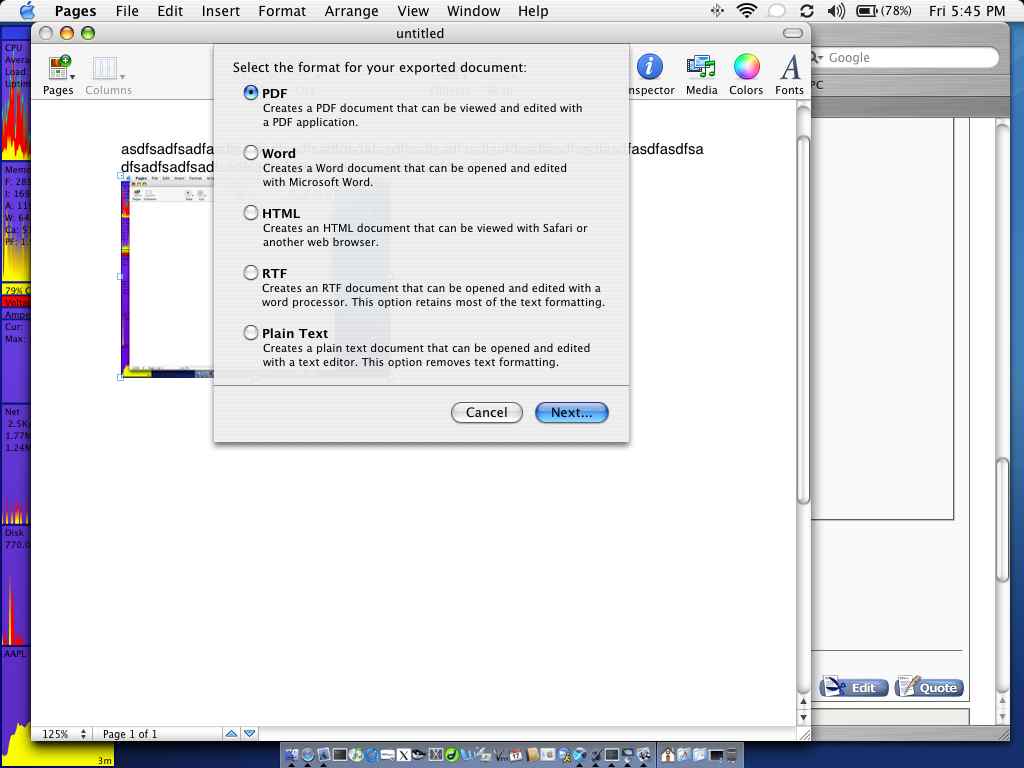Click the eye icon in the Dock
Viewport: 1024px width, 768px height.
(x=419, y=754)
